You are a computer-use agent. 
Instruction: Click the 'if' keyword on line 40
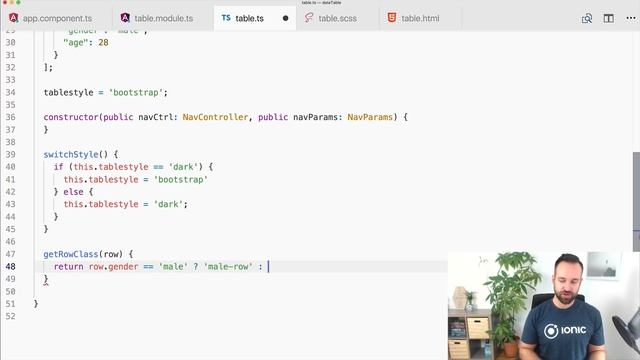(58, 167)
